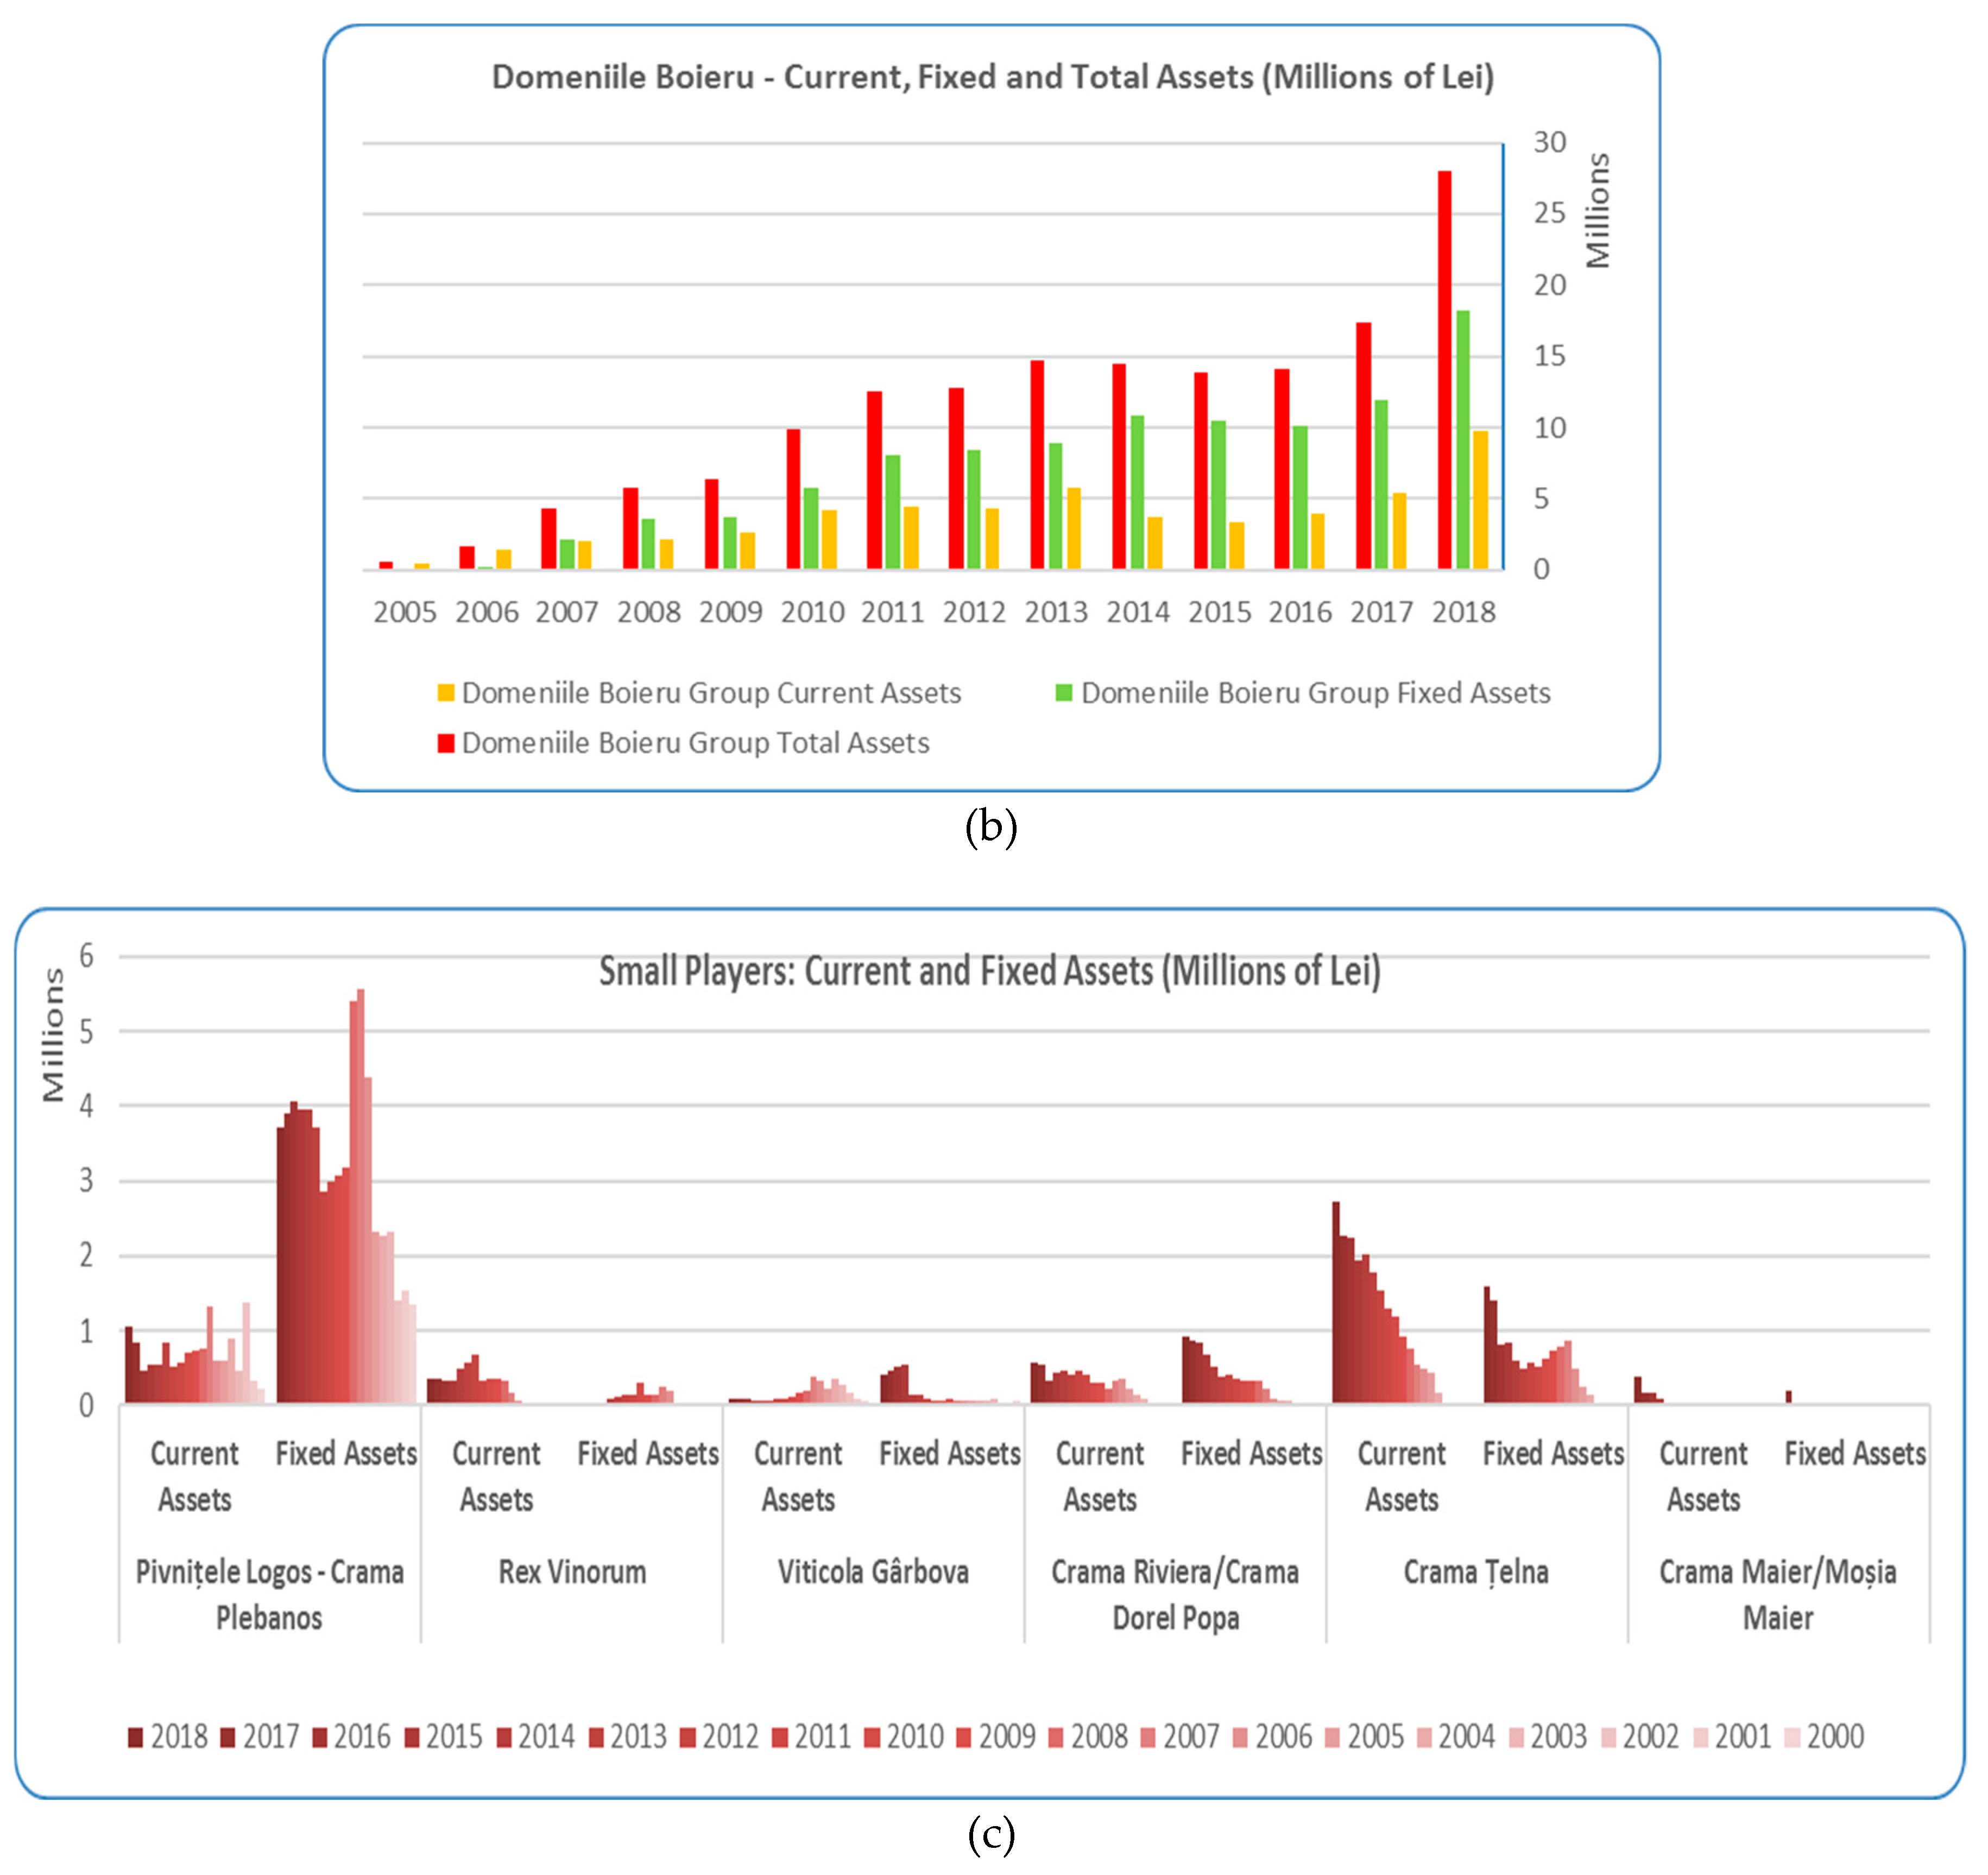Select legend label 'Domeniile Boieru Group Fixed Assets'
This screenshot has height=1875, width=1988.
(1315, 693)
